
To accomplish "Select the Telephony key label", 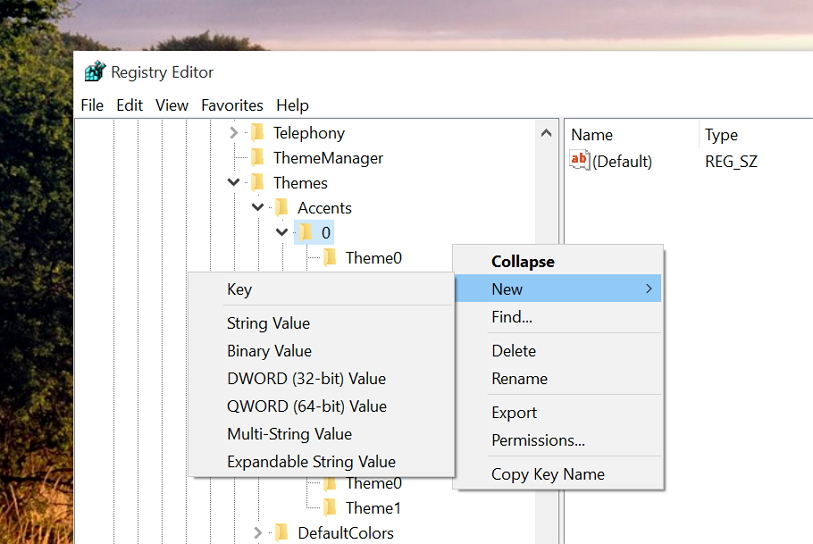I will [x=309, y=133].
